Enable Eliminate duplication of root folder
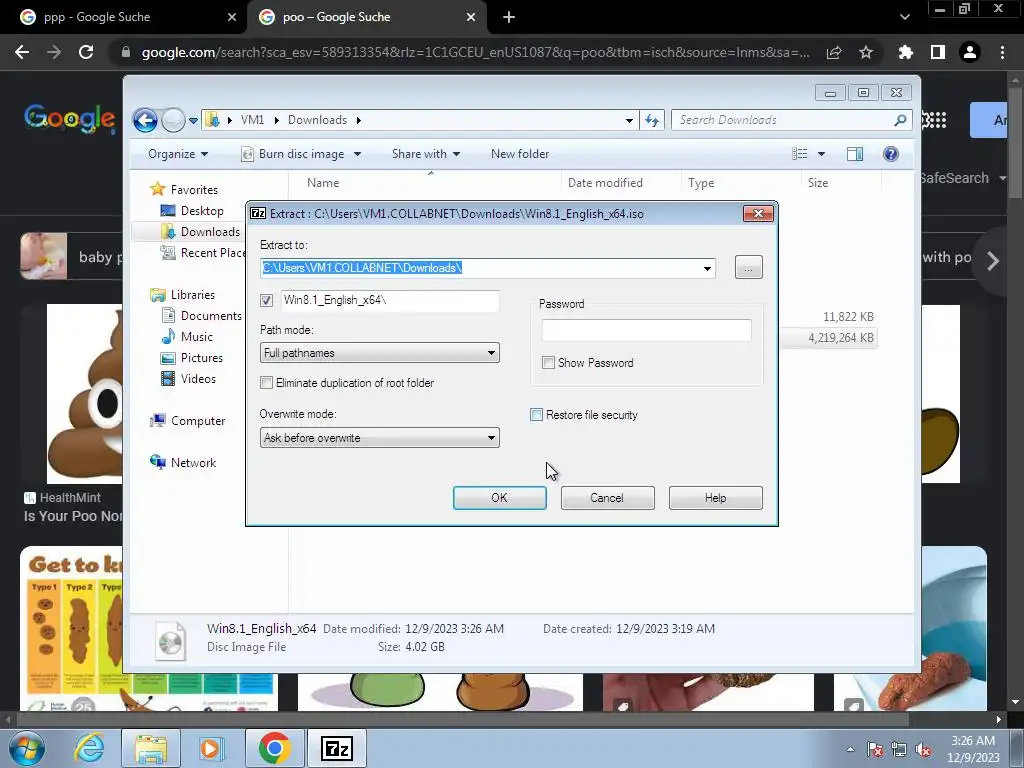The width and height of the screenshot is (1024, 768). (266, 383)
